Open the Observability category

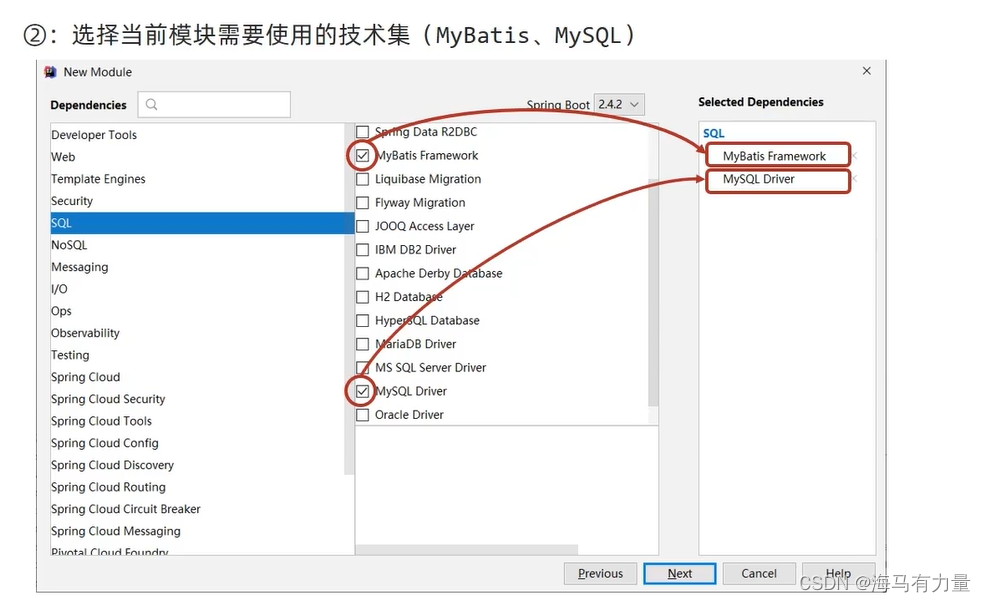coord(197,333)
